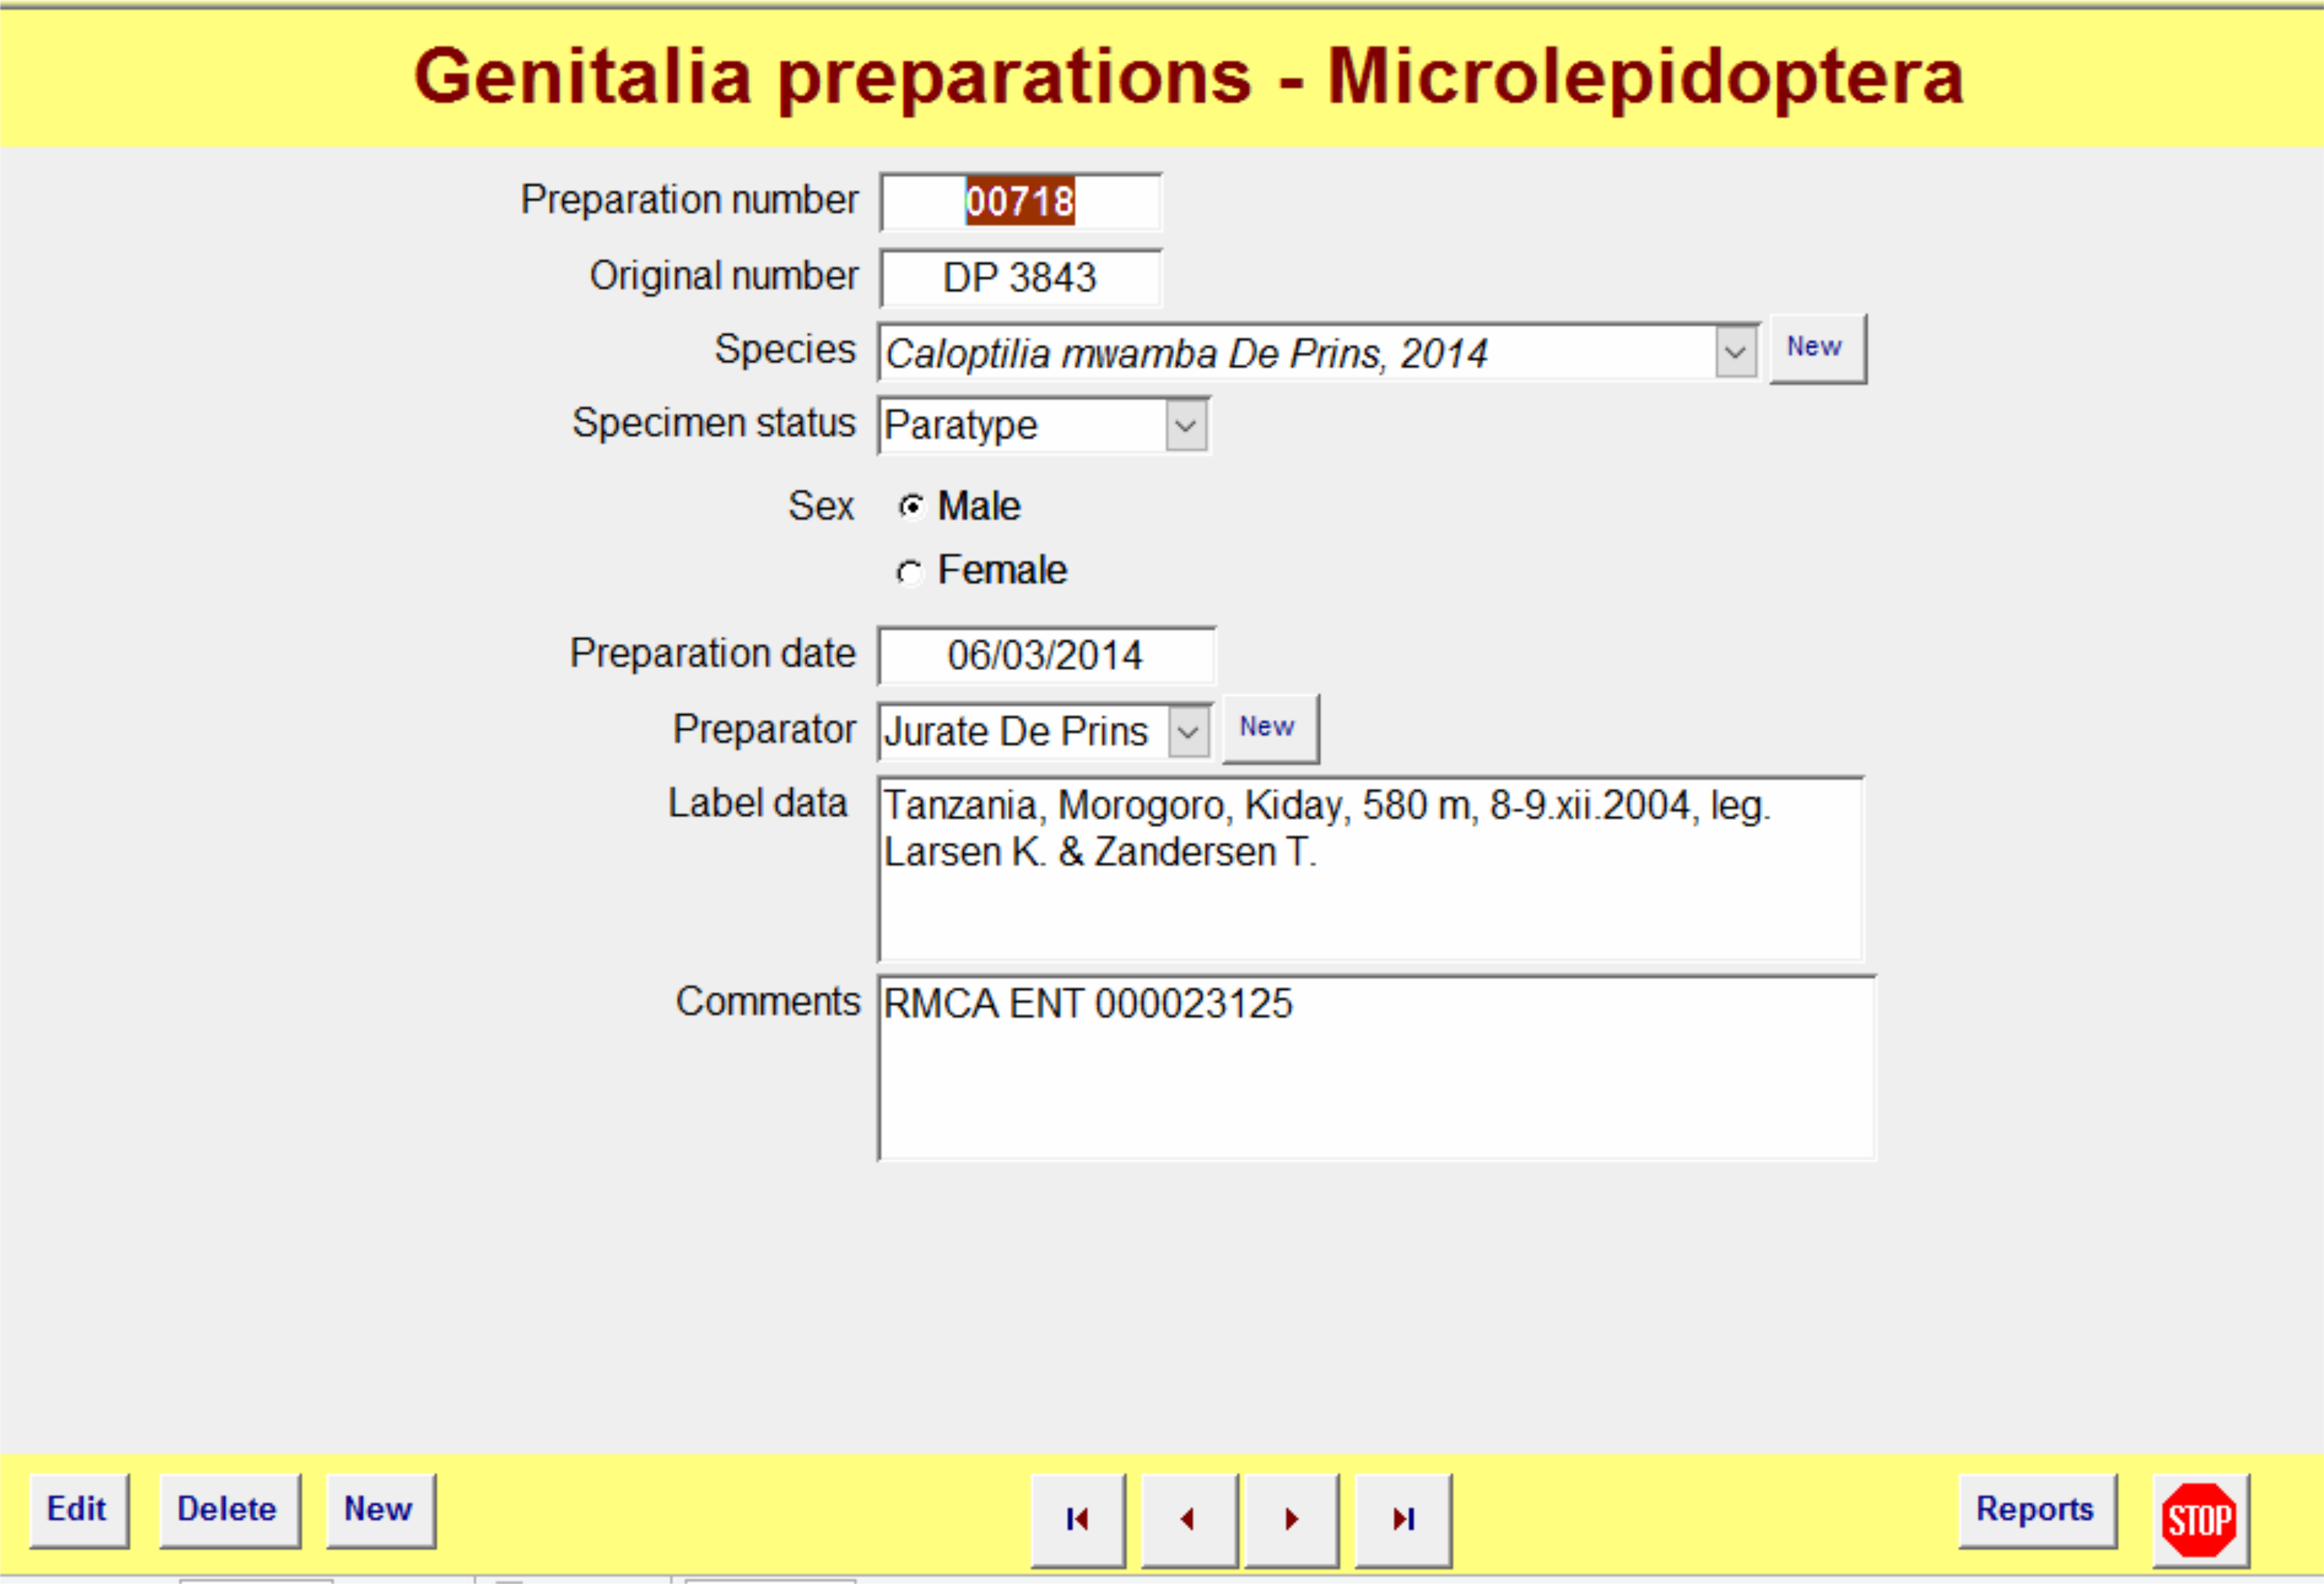Click the Species label
2324x1584 pixels.
(x=784, y=349)
